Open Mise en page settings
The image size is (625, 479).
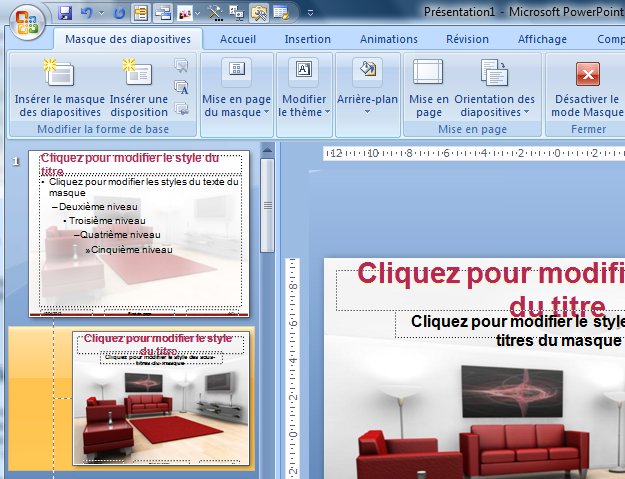point(428,89)
